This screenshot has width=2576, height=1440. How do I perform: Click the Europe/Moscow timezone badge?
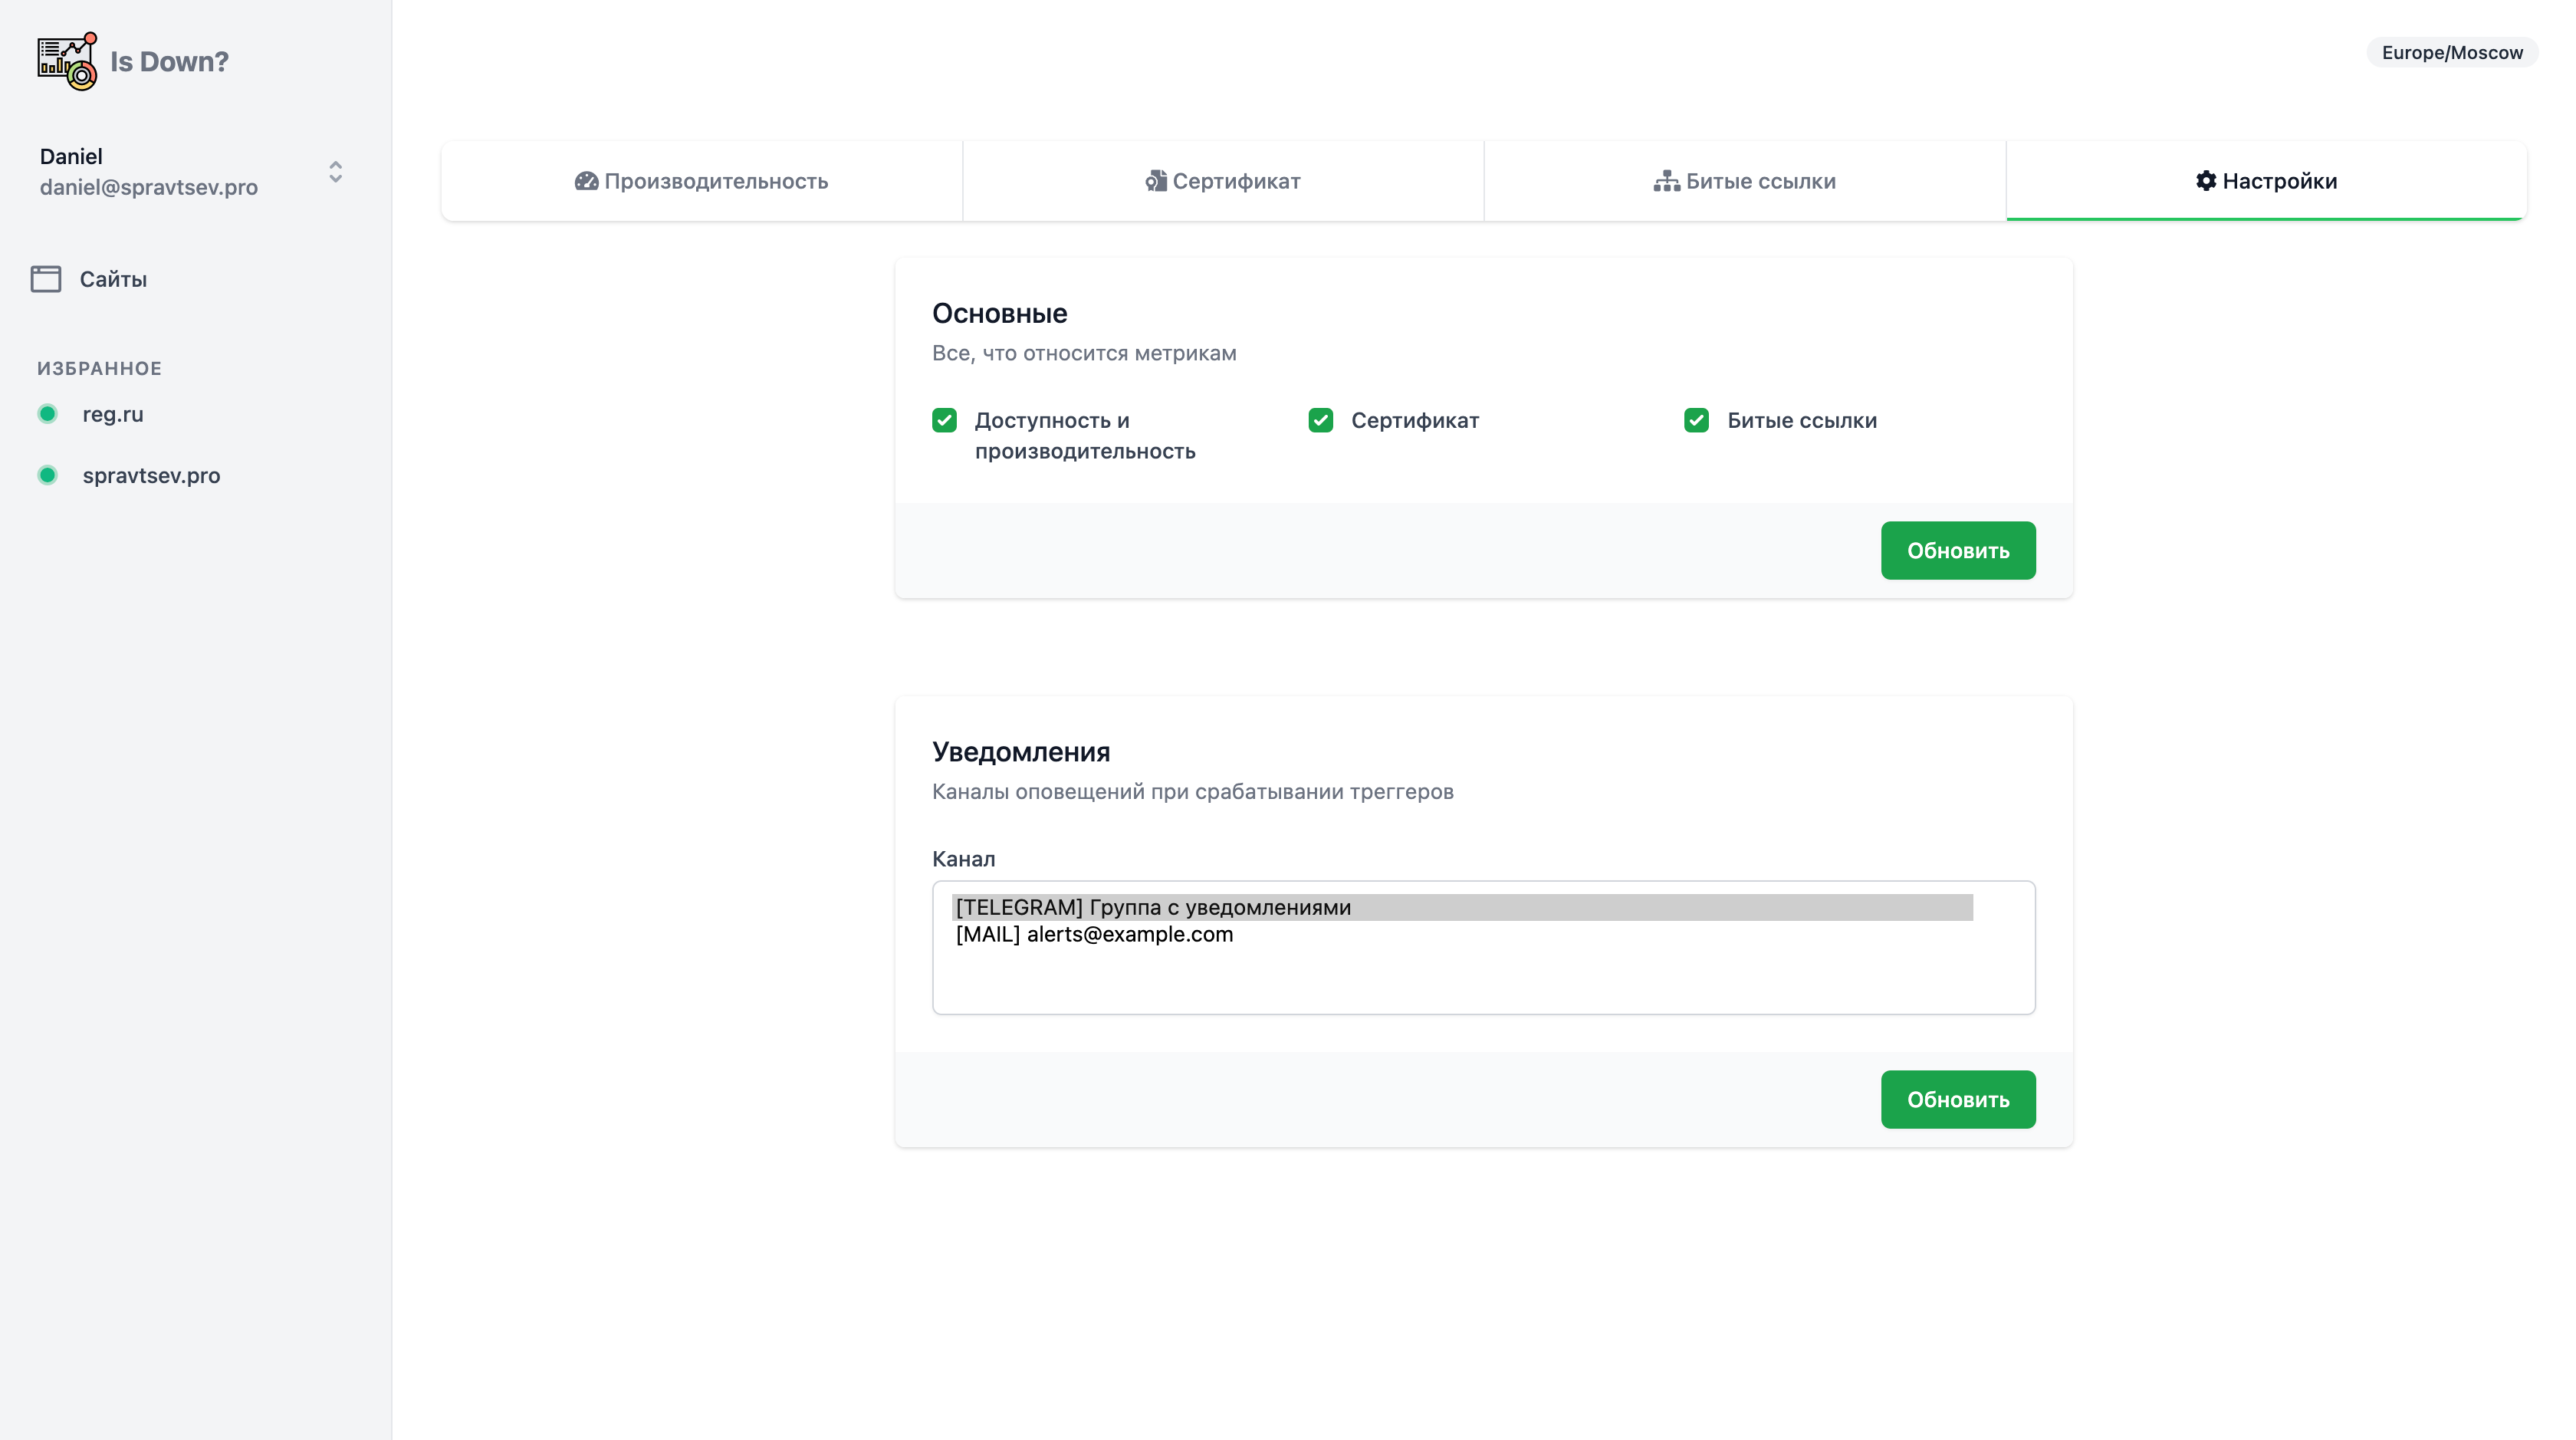2452,52
